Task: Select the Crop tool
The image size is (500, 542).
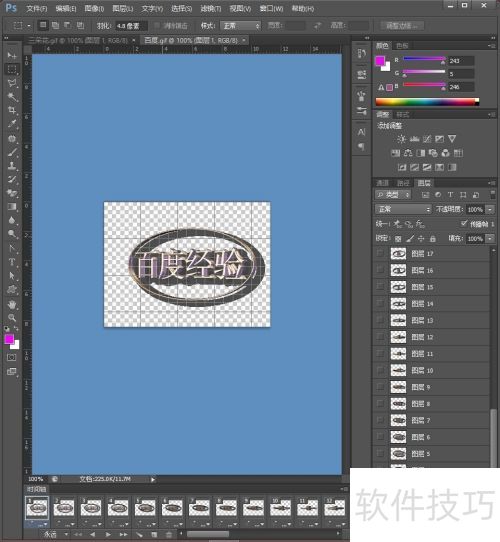Action: click(x=12, y=111)
